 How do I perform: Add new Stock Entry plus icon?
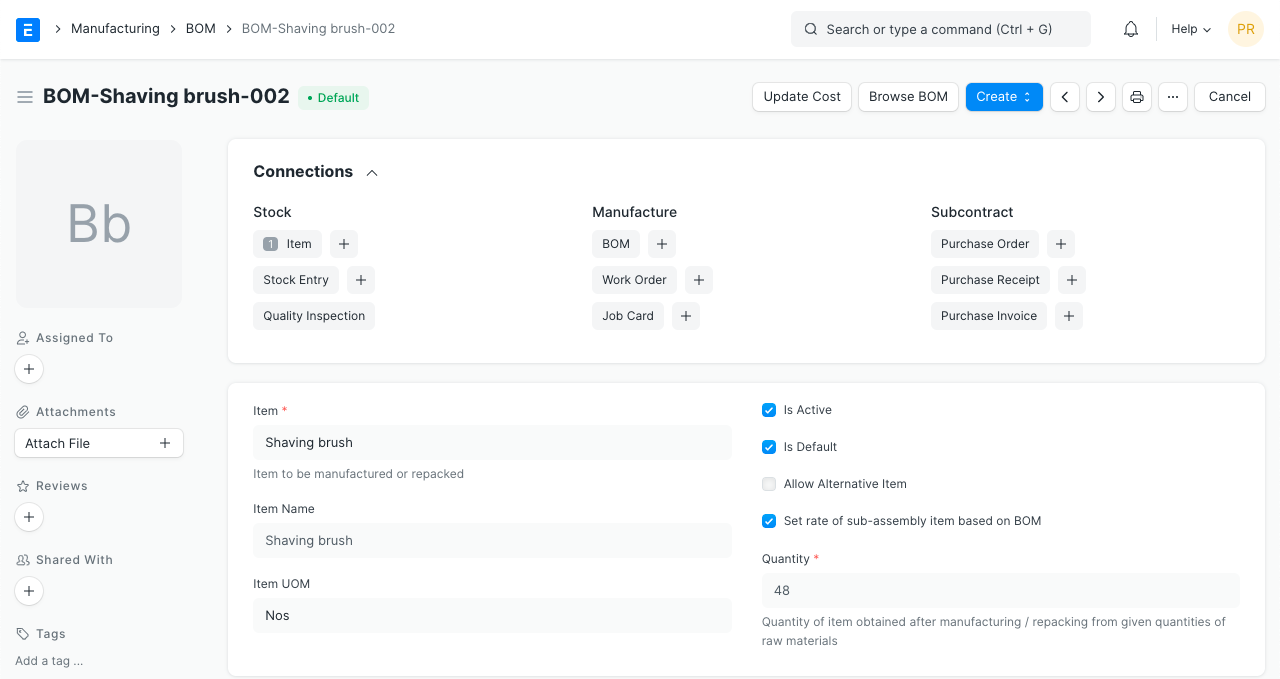pos(361,280)
